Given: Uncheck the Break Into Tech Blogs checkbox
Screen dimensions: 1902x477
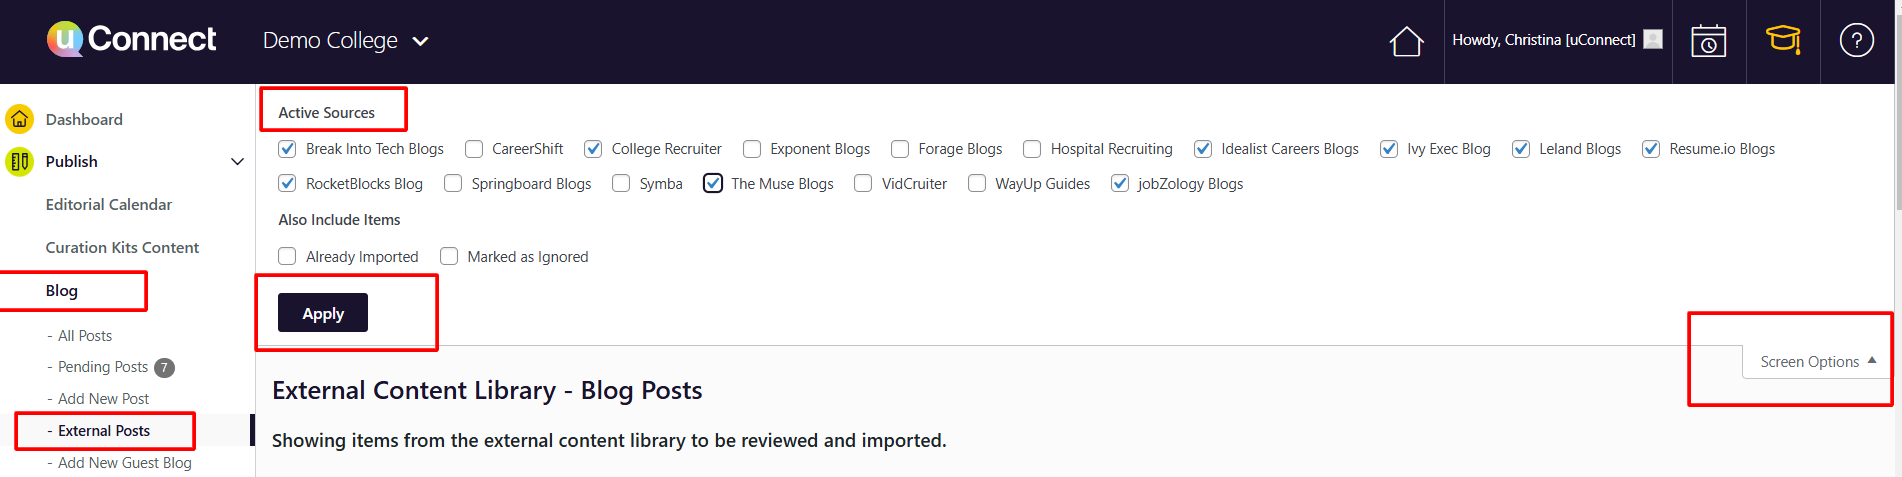Looking at the screenshot, I should (288, 149).
